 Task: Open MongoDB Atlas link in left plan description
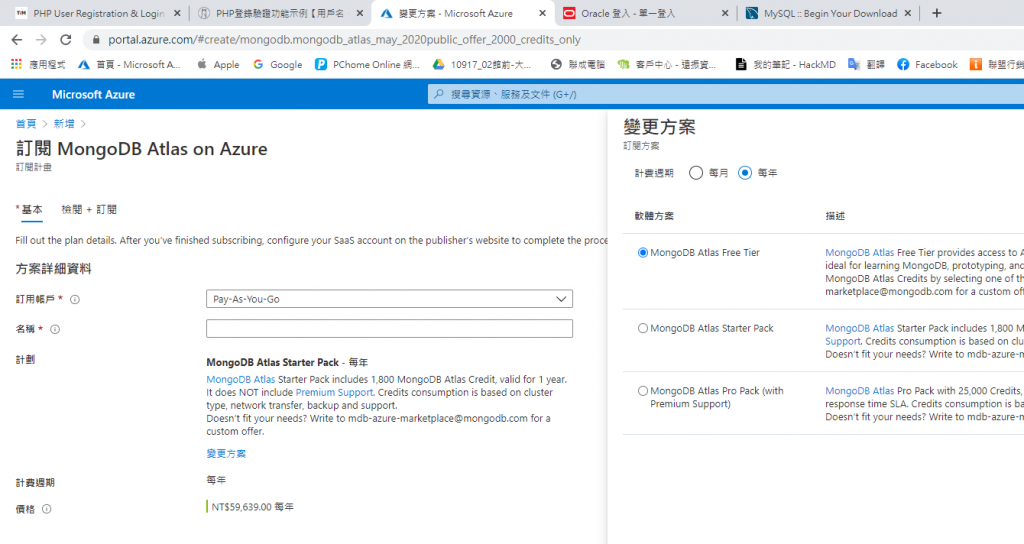(241, 379)
